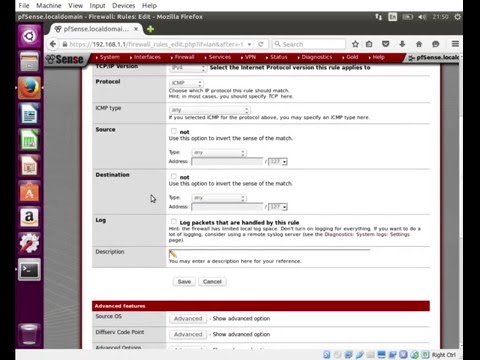Open System Settings wrench icon
480x360 pixels.
tap(29, 243)
